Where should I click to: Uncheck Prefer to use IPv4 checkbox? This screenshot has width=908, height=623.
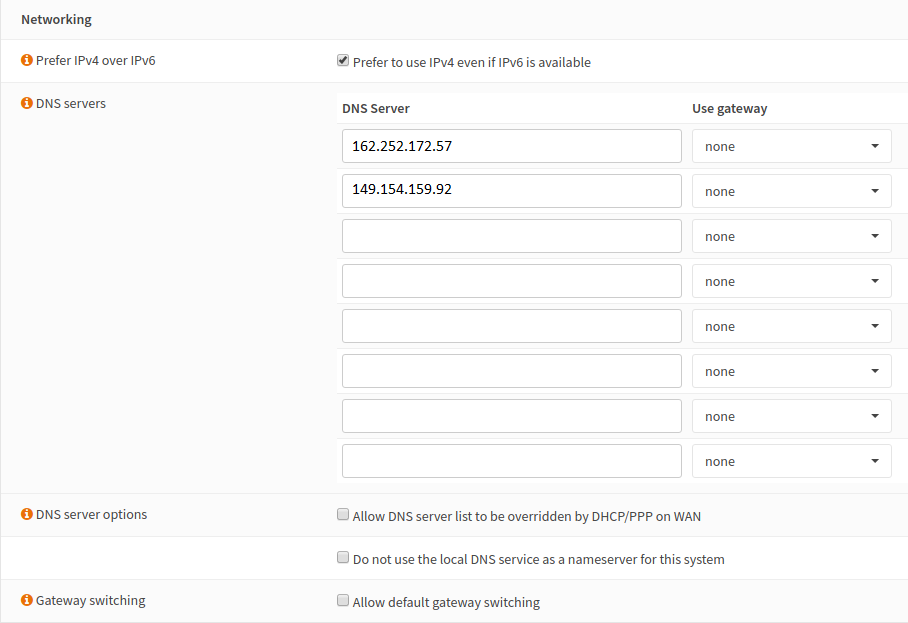[x=343, y=61]
